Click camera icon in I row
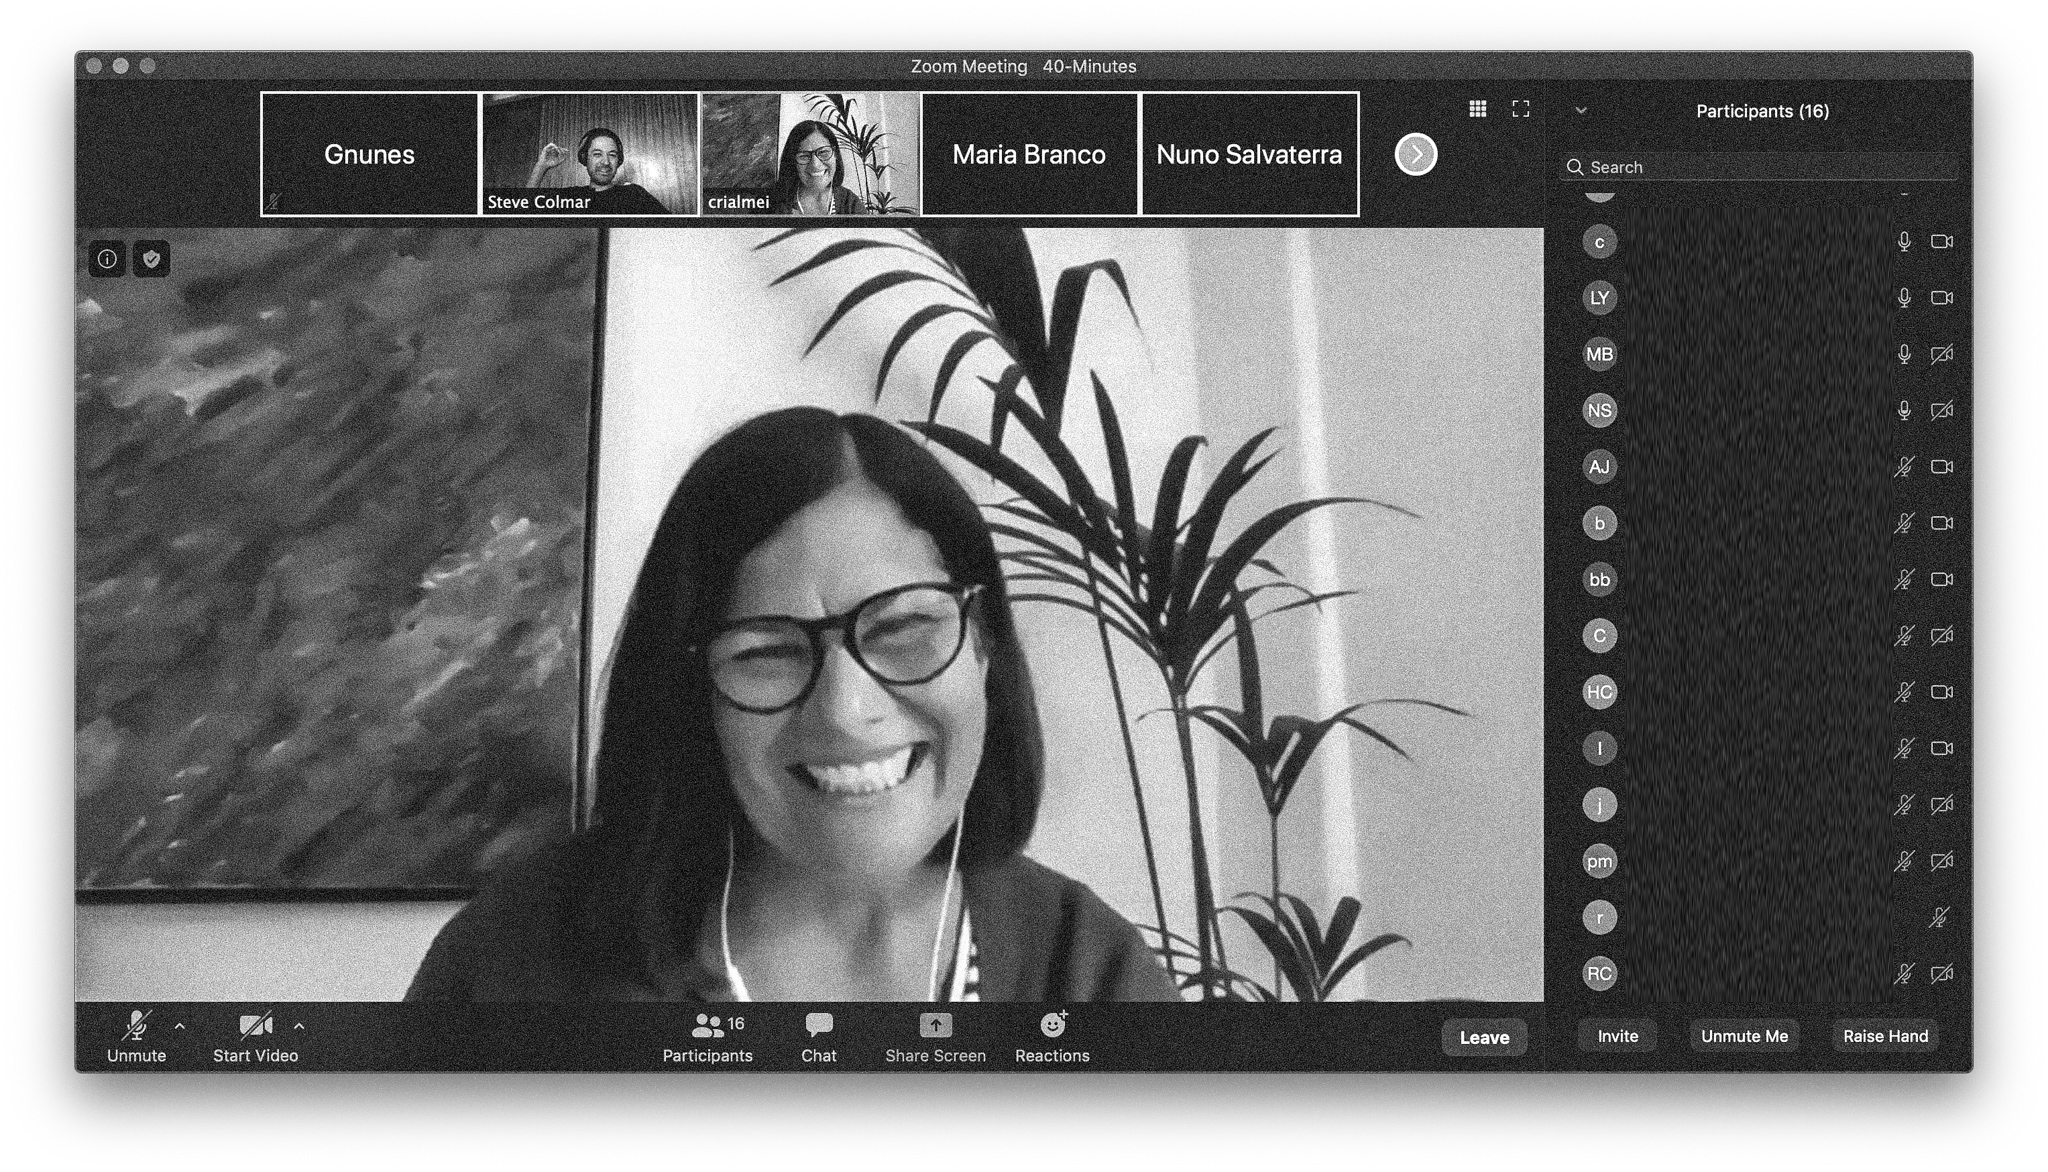The height and width of the screenshot is (1172, 2048). click(1941, 748)
